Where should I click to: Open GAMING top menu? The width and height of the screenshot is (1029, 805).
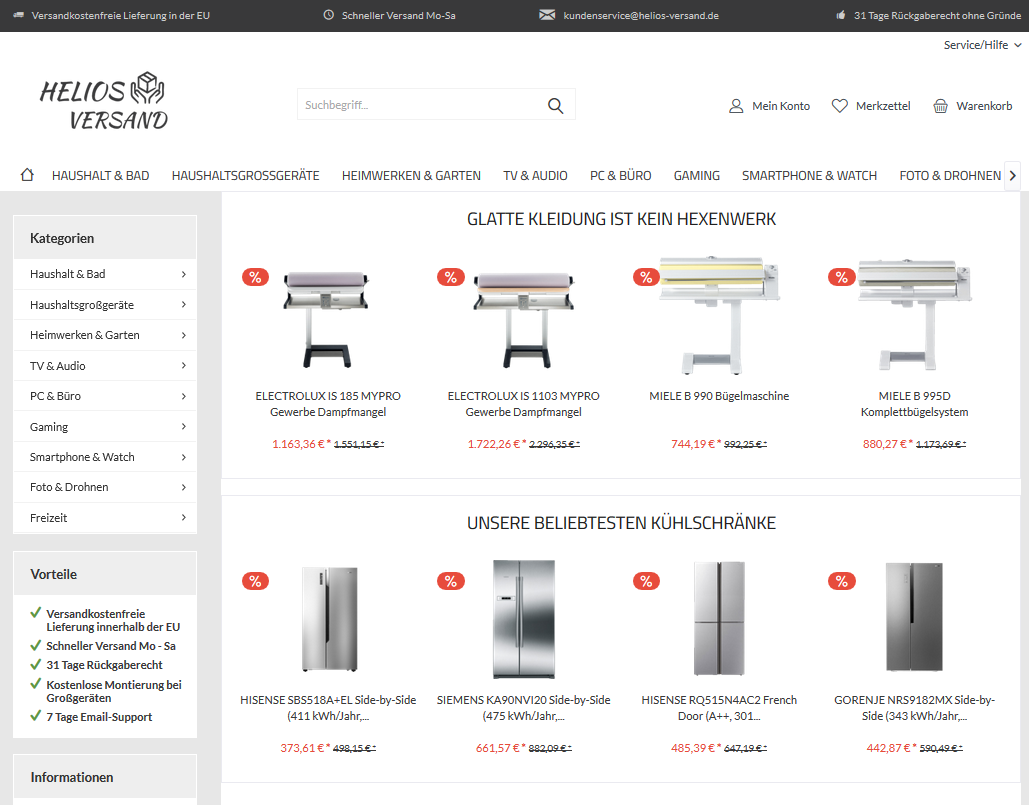click(x=697, y=176)
